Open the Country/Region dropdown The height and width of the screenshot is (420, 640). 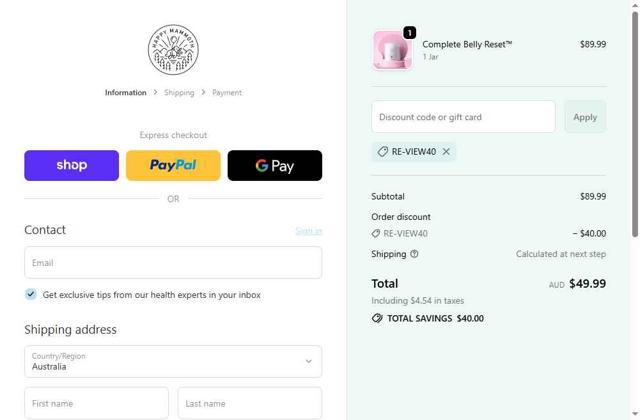173,361
